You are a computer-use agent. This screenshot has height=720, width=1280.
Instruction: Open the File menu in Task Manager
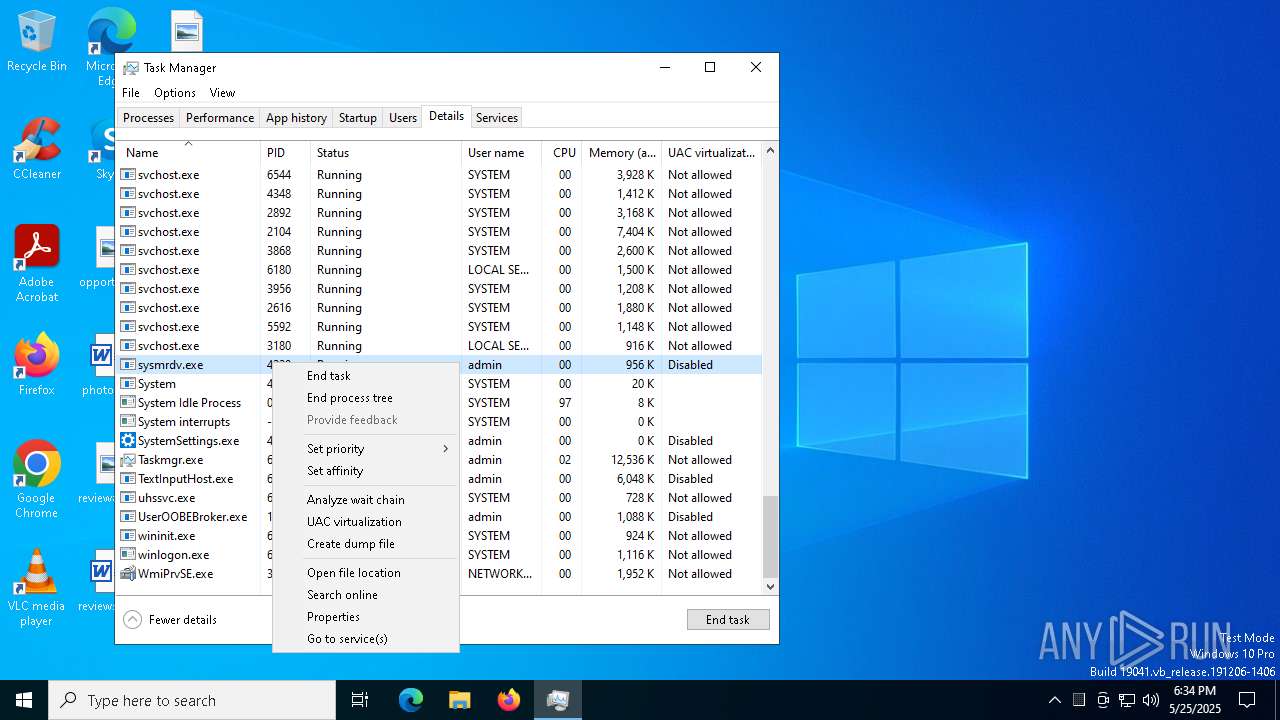coord(131,93)
